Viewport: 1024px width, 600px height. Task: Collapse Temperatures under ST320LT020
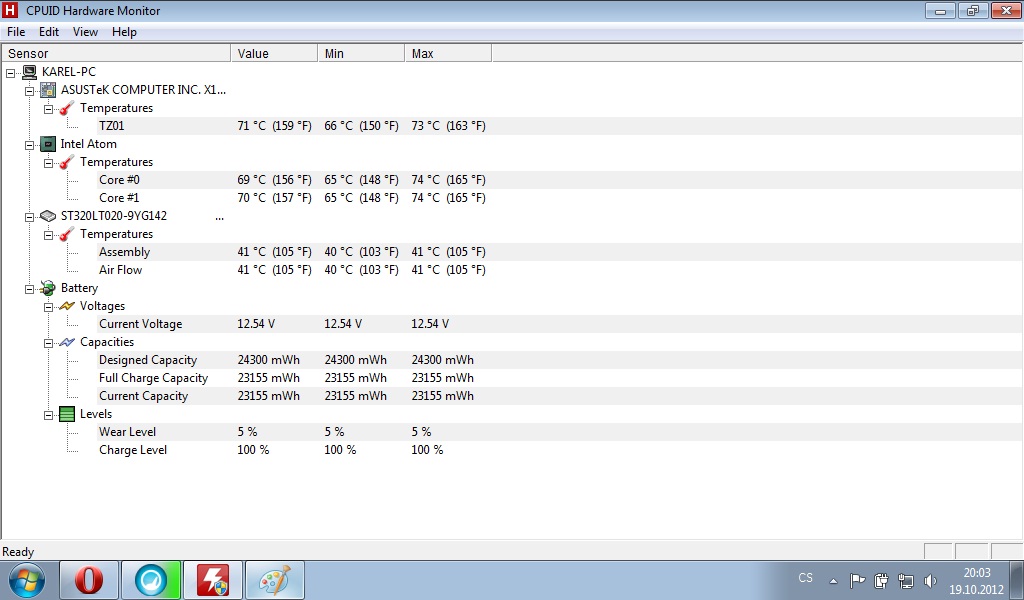[48, 235]
